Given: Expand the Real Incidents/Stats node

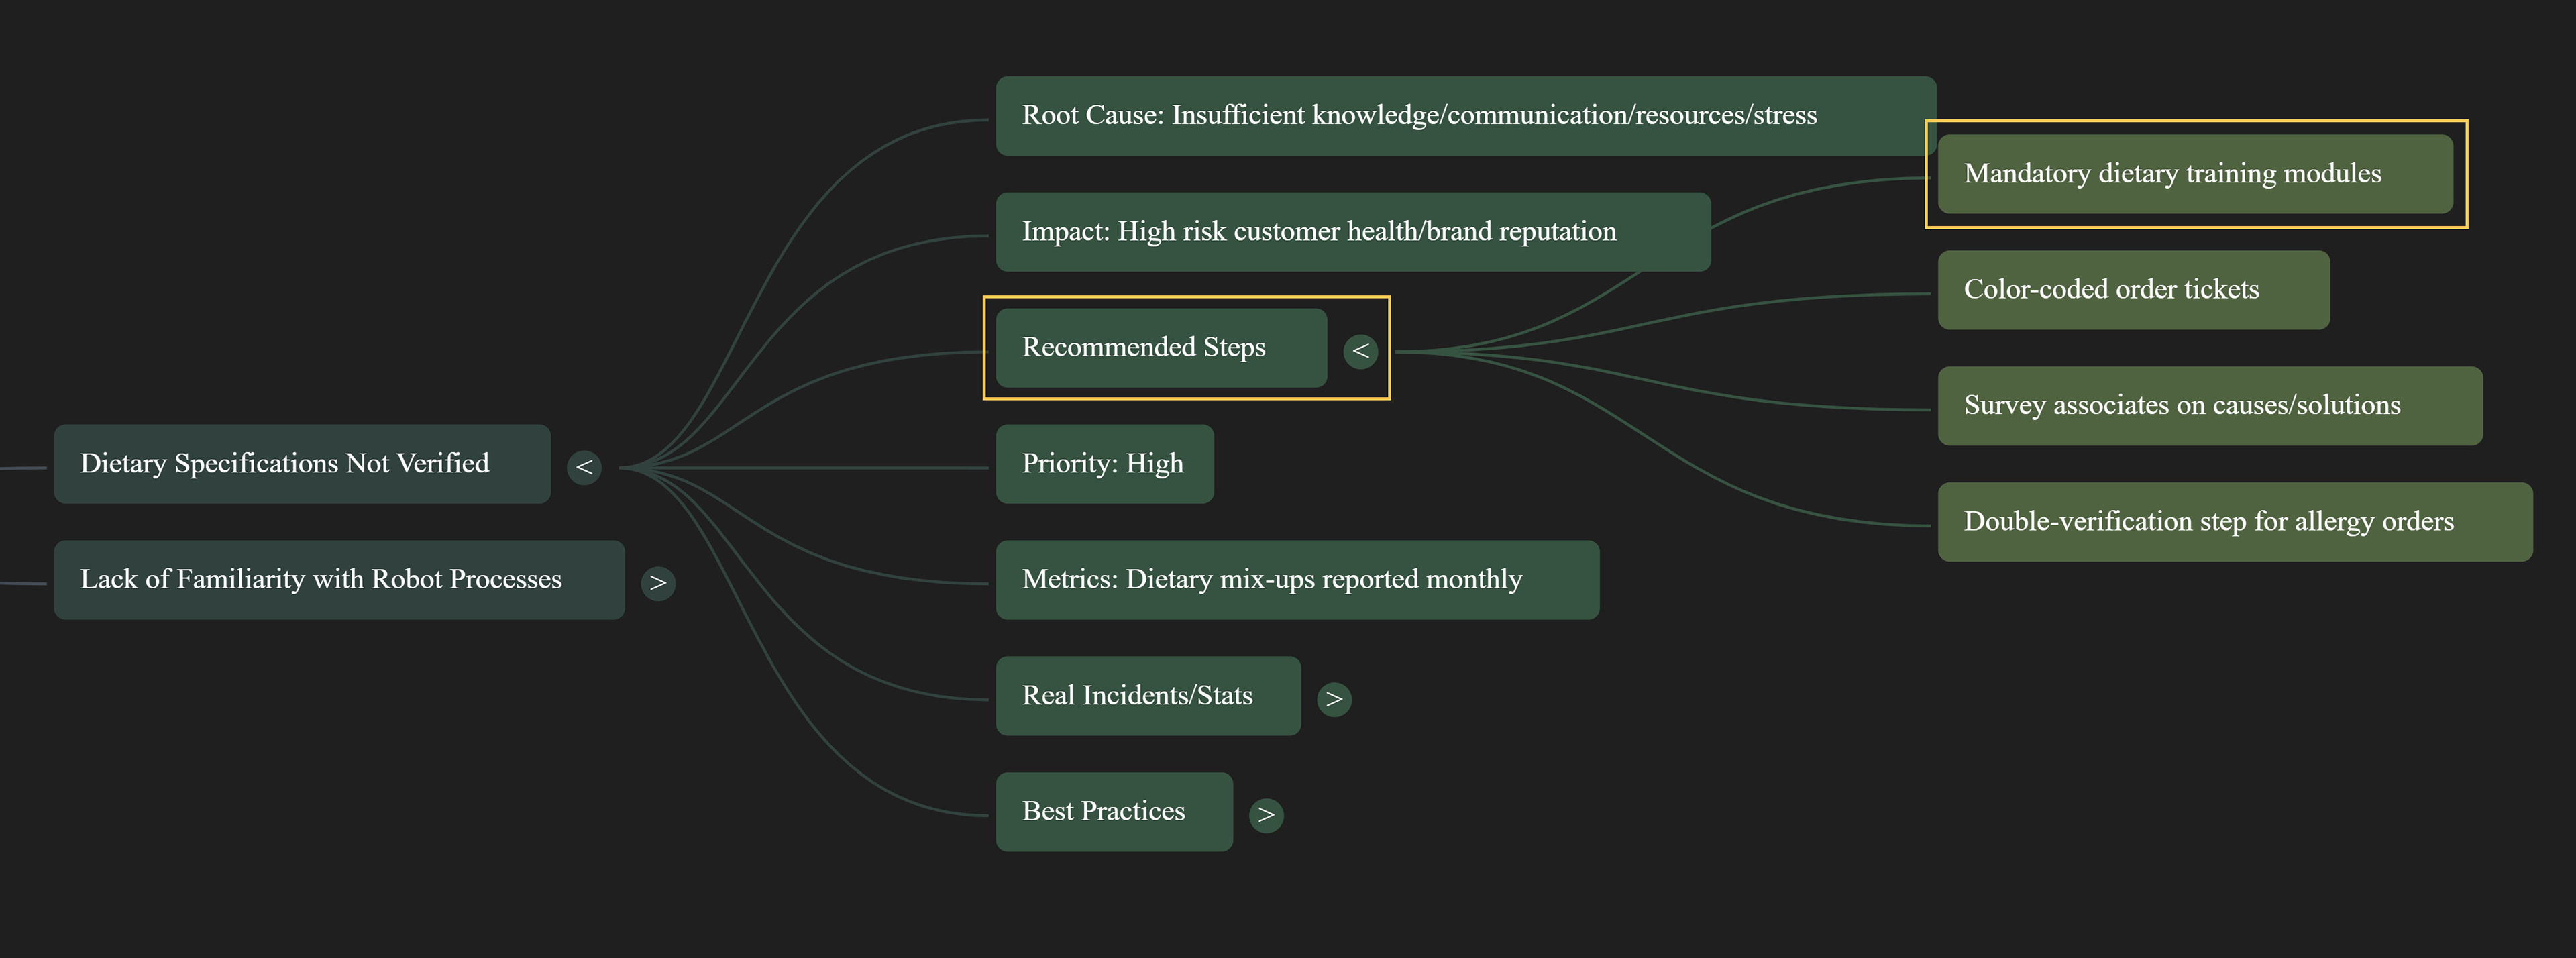Looking at the screenshot, I should pos(1334,699).
